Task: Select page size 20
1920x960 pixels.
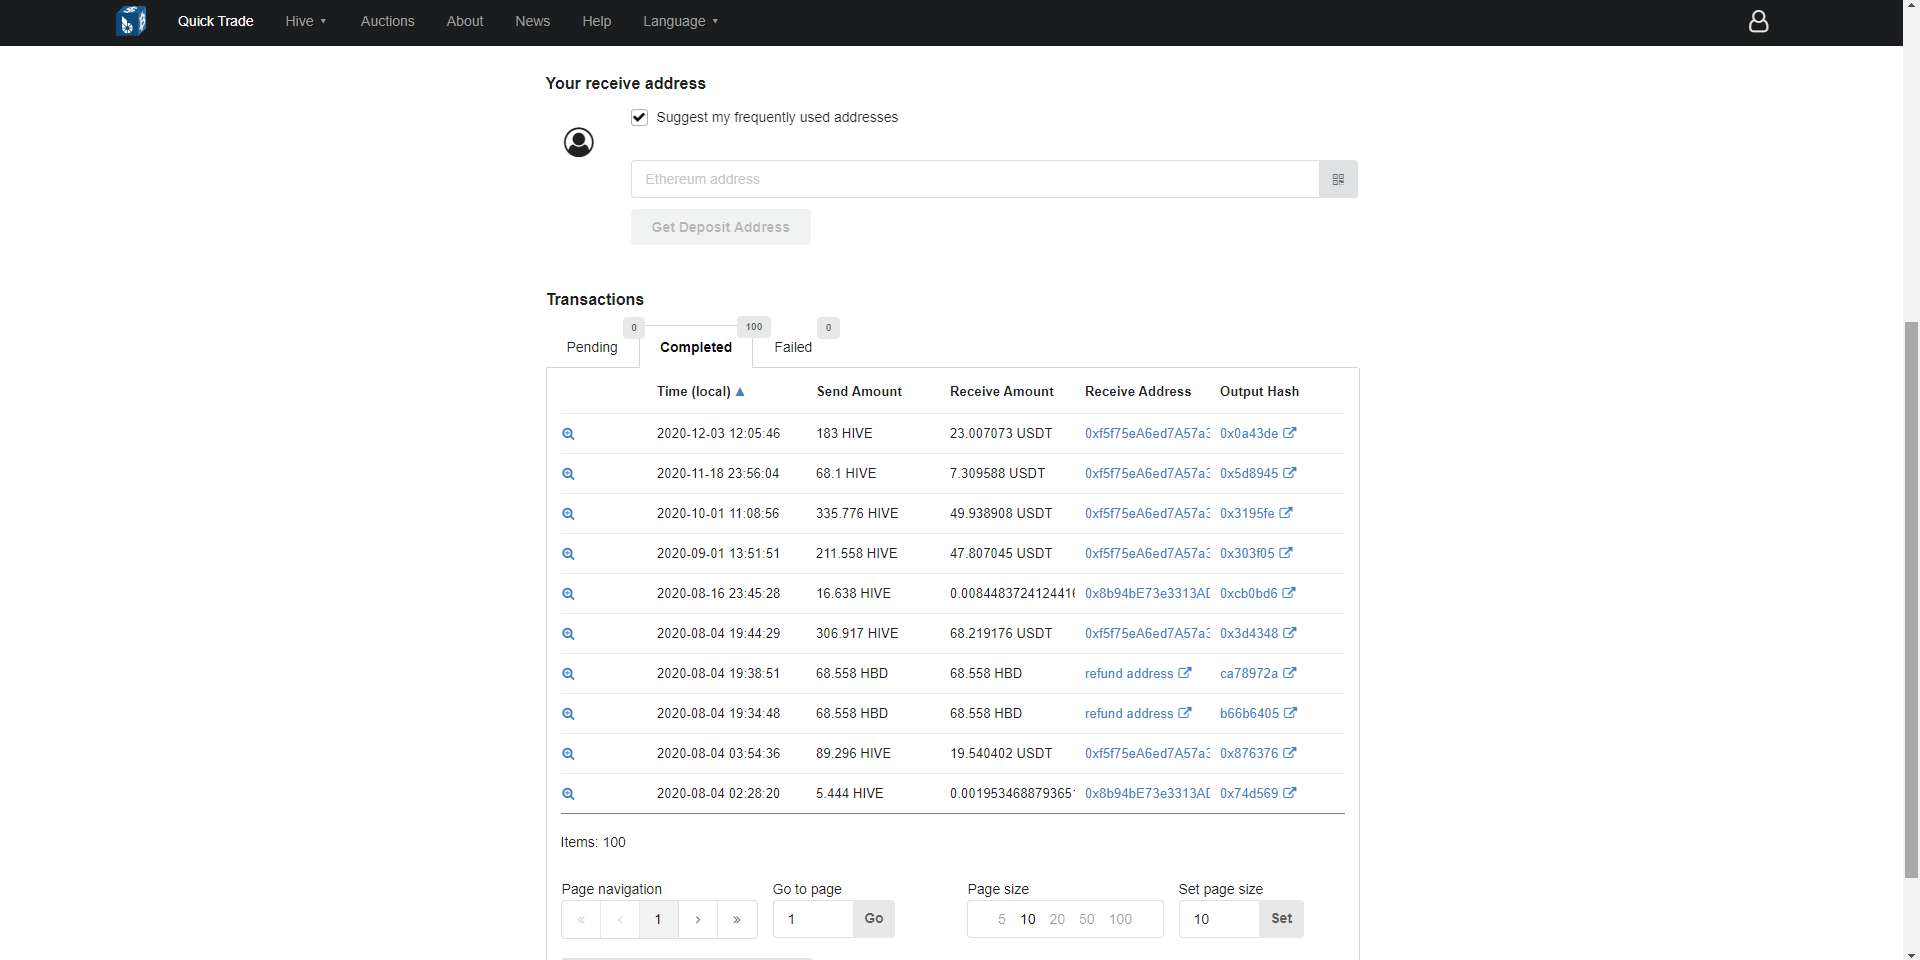Action: 1057,919
